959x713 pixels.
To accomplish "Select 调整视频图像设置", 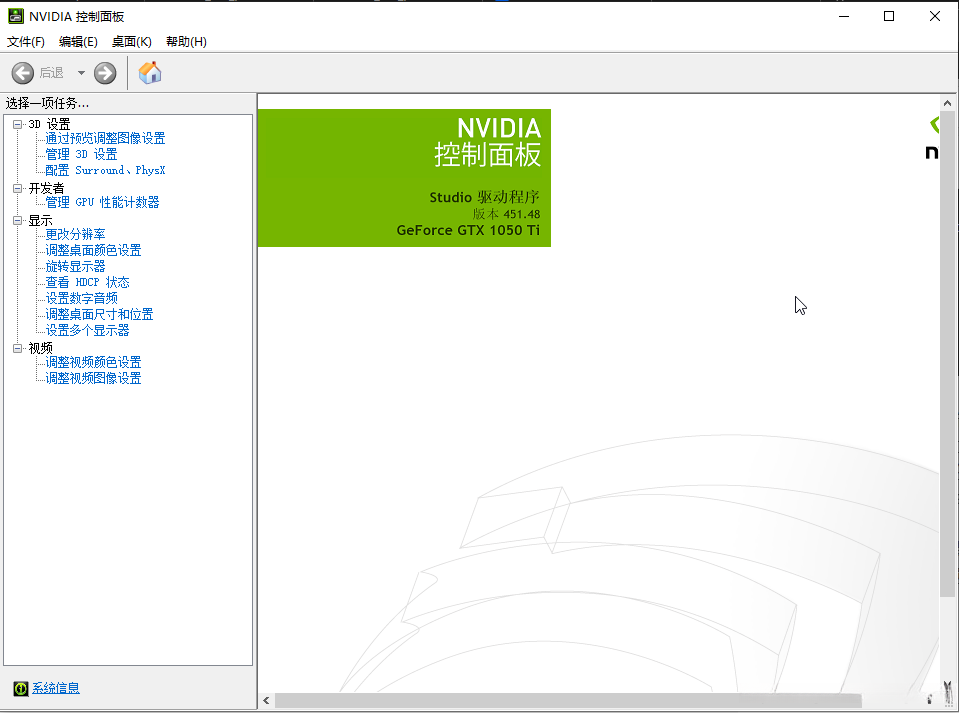I will pos(94,379).
